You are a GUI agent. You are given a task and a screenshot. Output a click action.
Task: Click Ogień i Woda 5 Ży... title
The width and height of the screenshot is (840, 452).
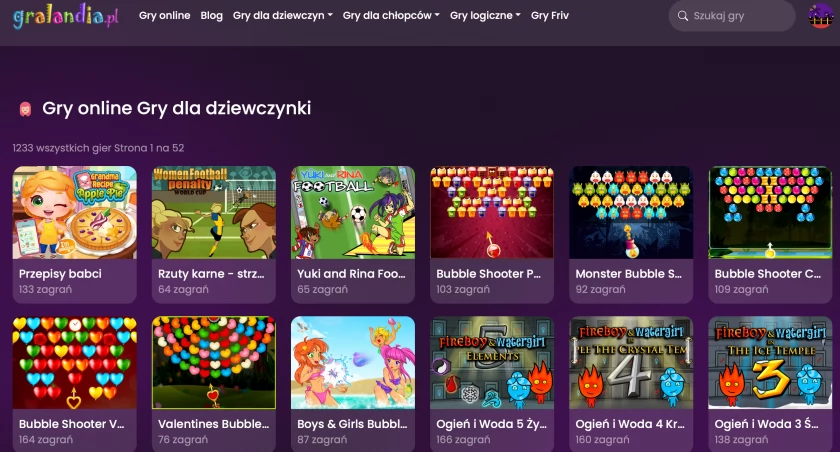click(x=491, y=424)
